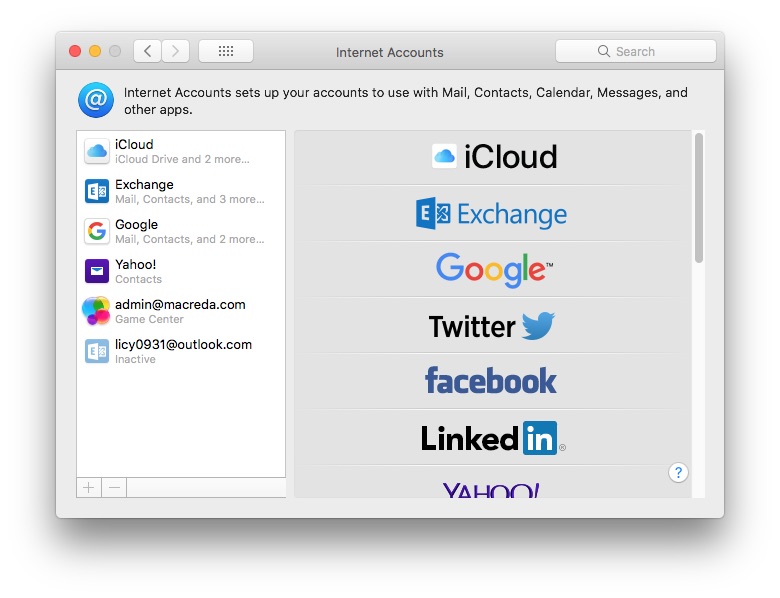Click the "Game Center" subtitle text
Viewport: 780px width, 598px height.
[149, 319]
